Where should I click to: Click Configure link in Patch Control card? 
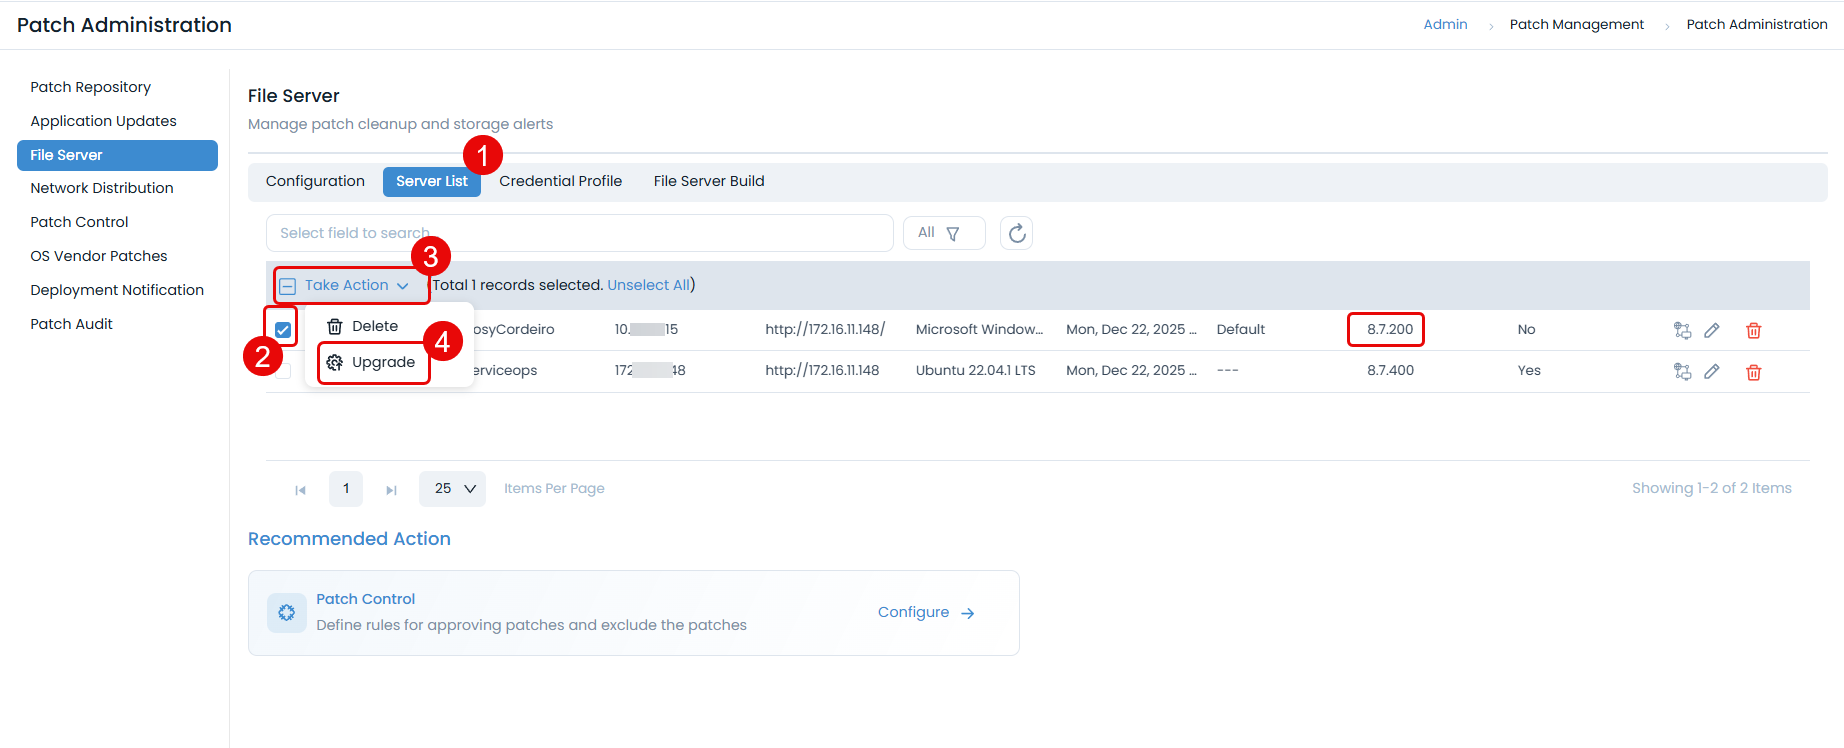[x=925, y=612]
